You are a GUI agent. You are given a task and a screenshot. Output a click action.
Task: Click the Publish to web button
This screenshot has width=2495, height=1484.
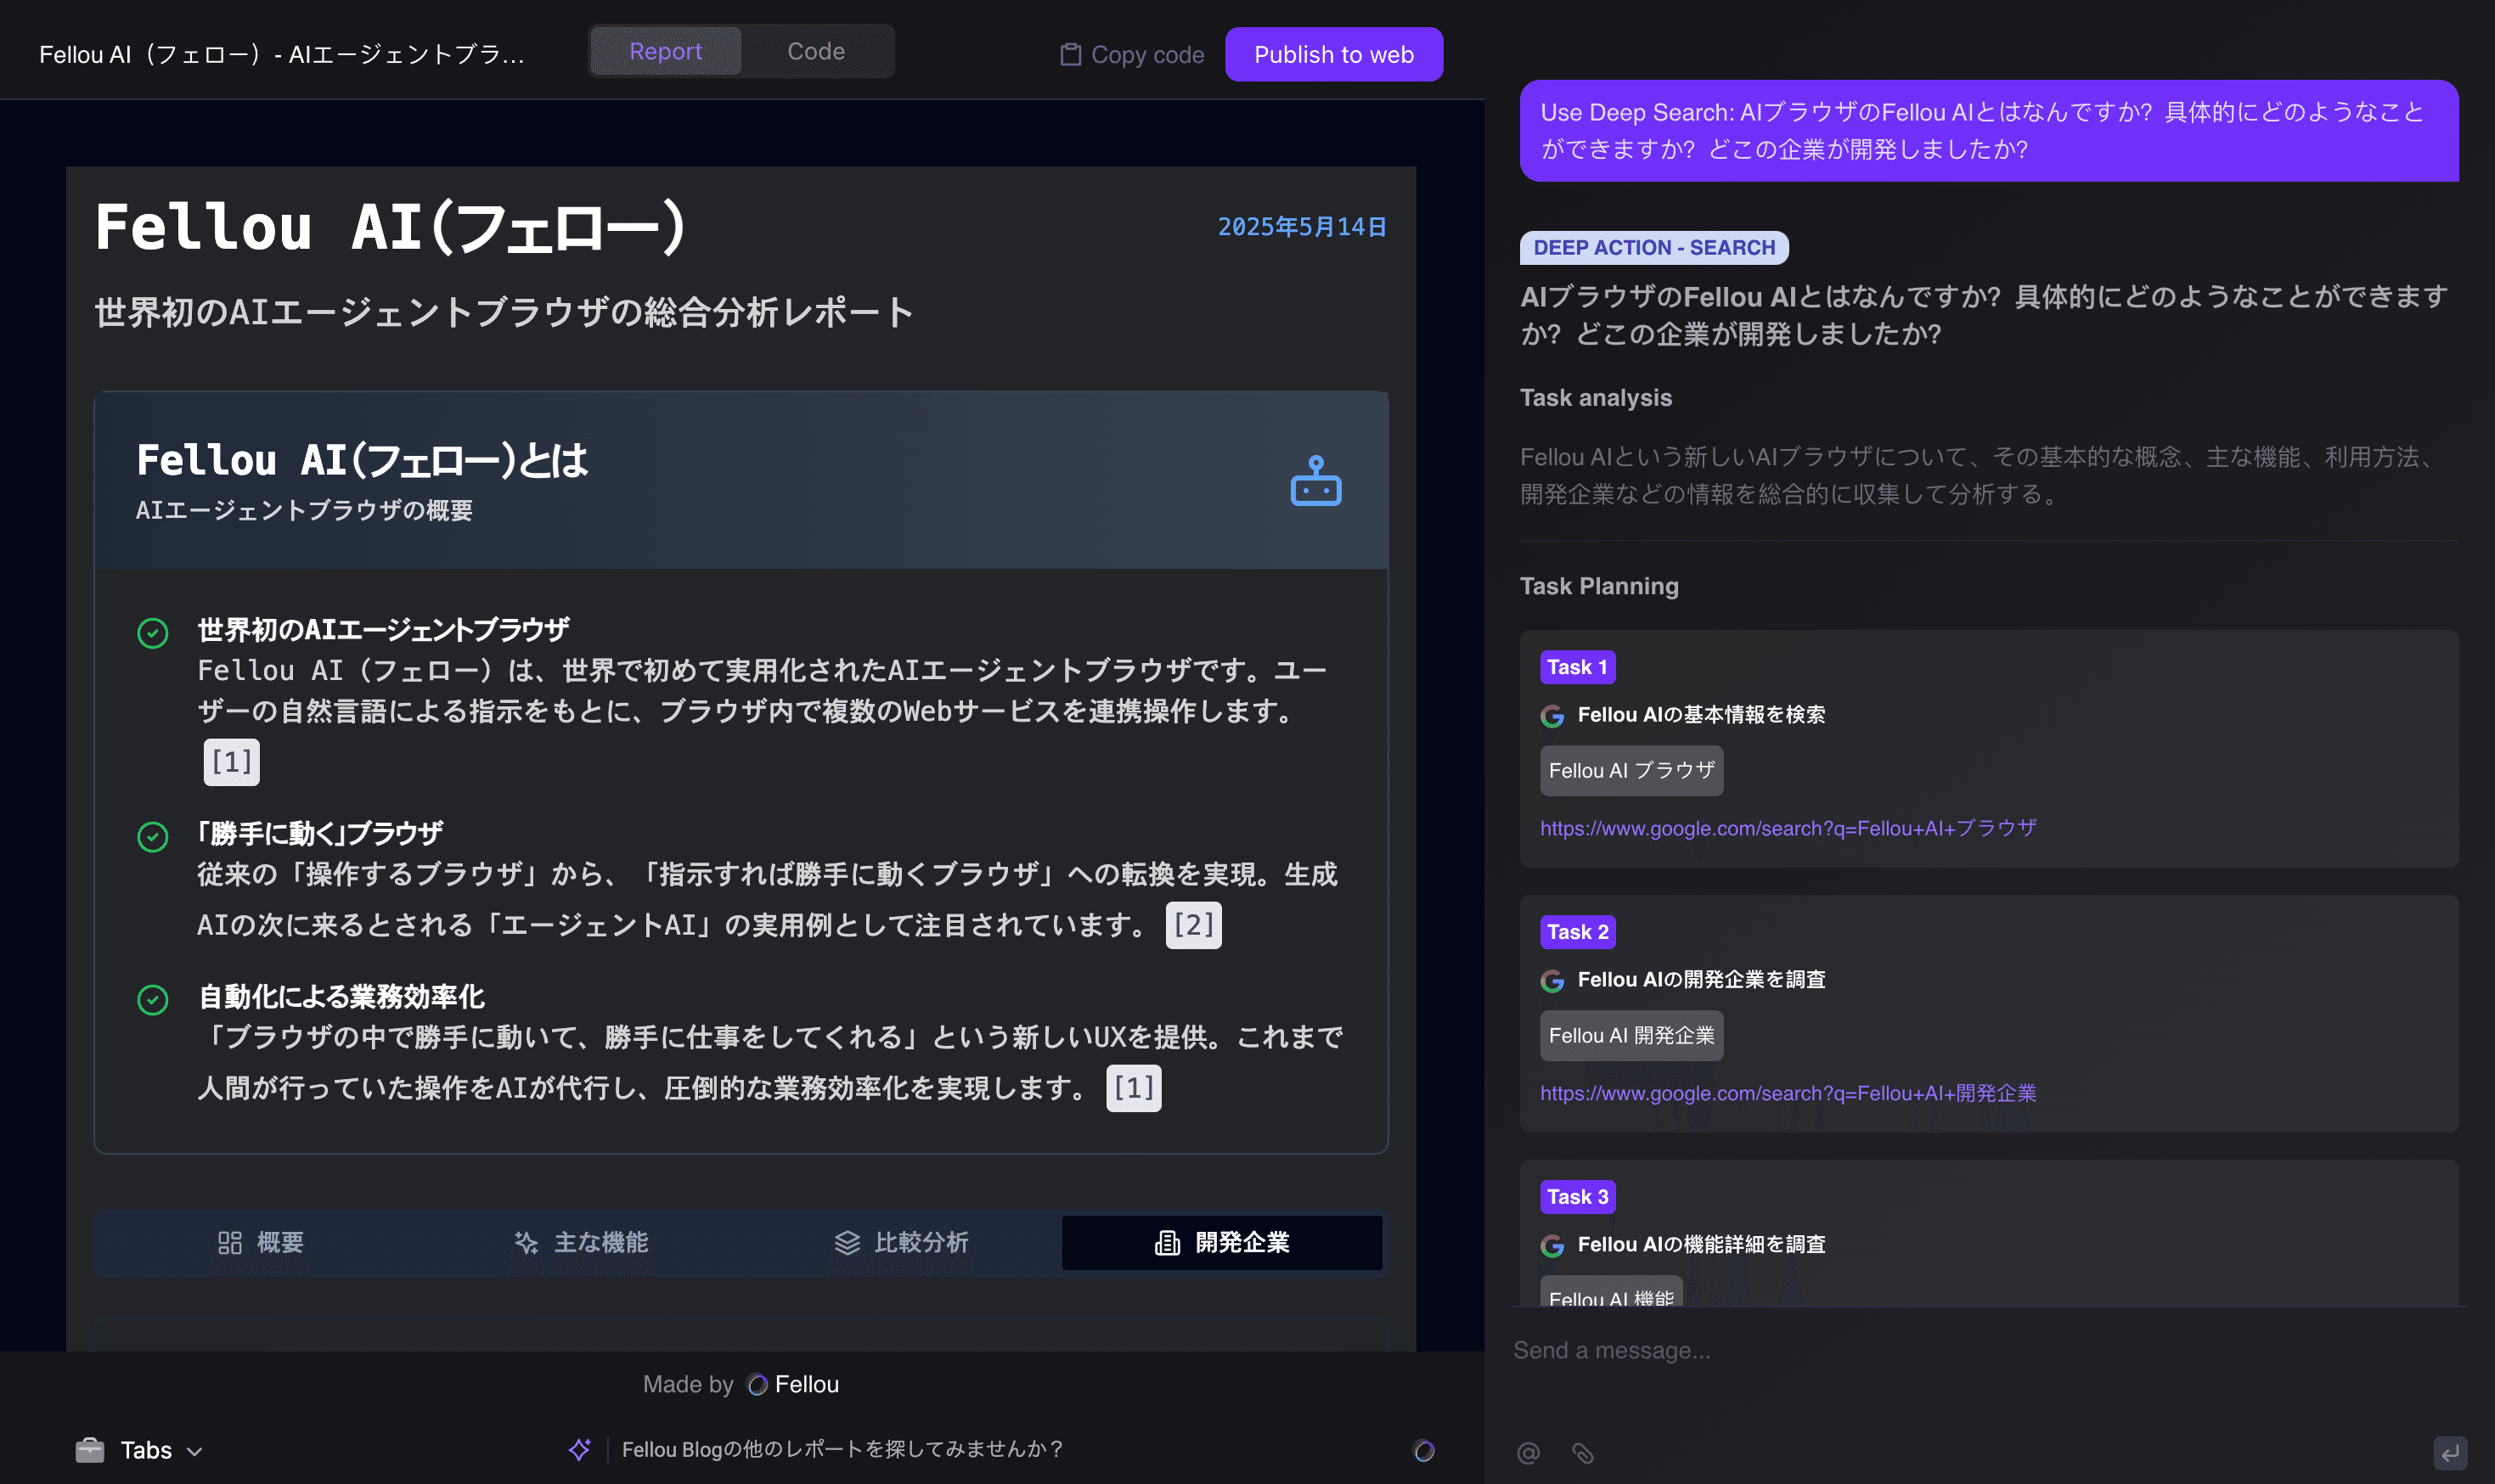[x=1333, y=54]
